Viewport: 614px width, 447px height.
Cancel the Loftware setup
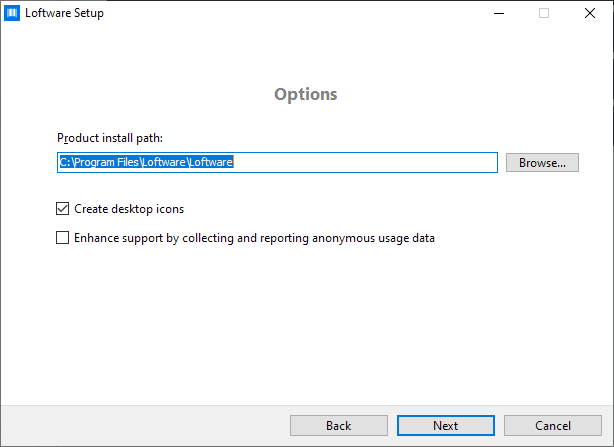(x=553, y=425)
